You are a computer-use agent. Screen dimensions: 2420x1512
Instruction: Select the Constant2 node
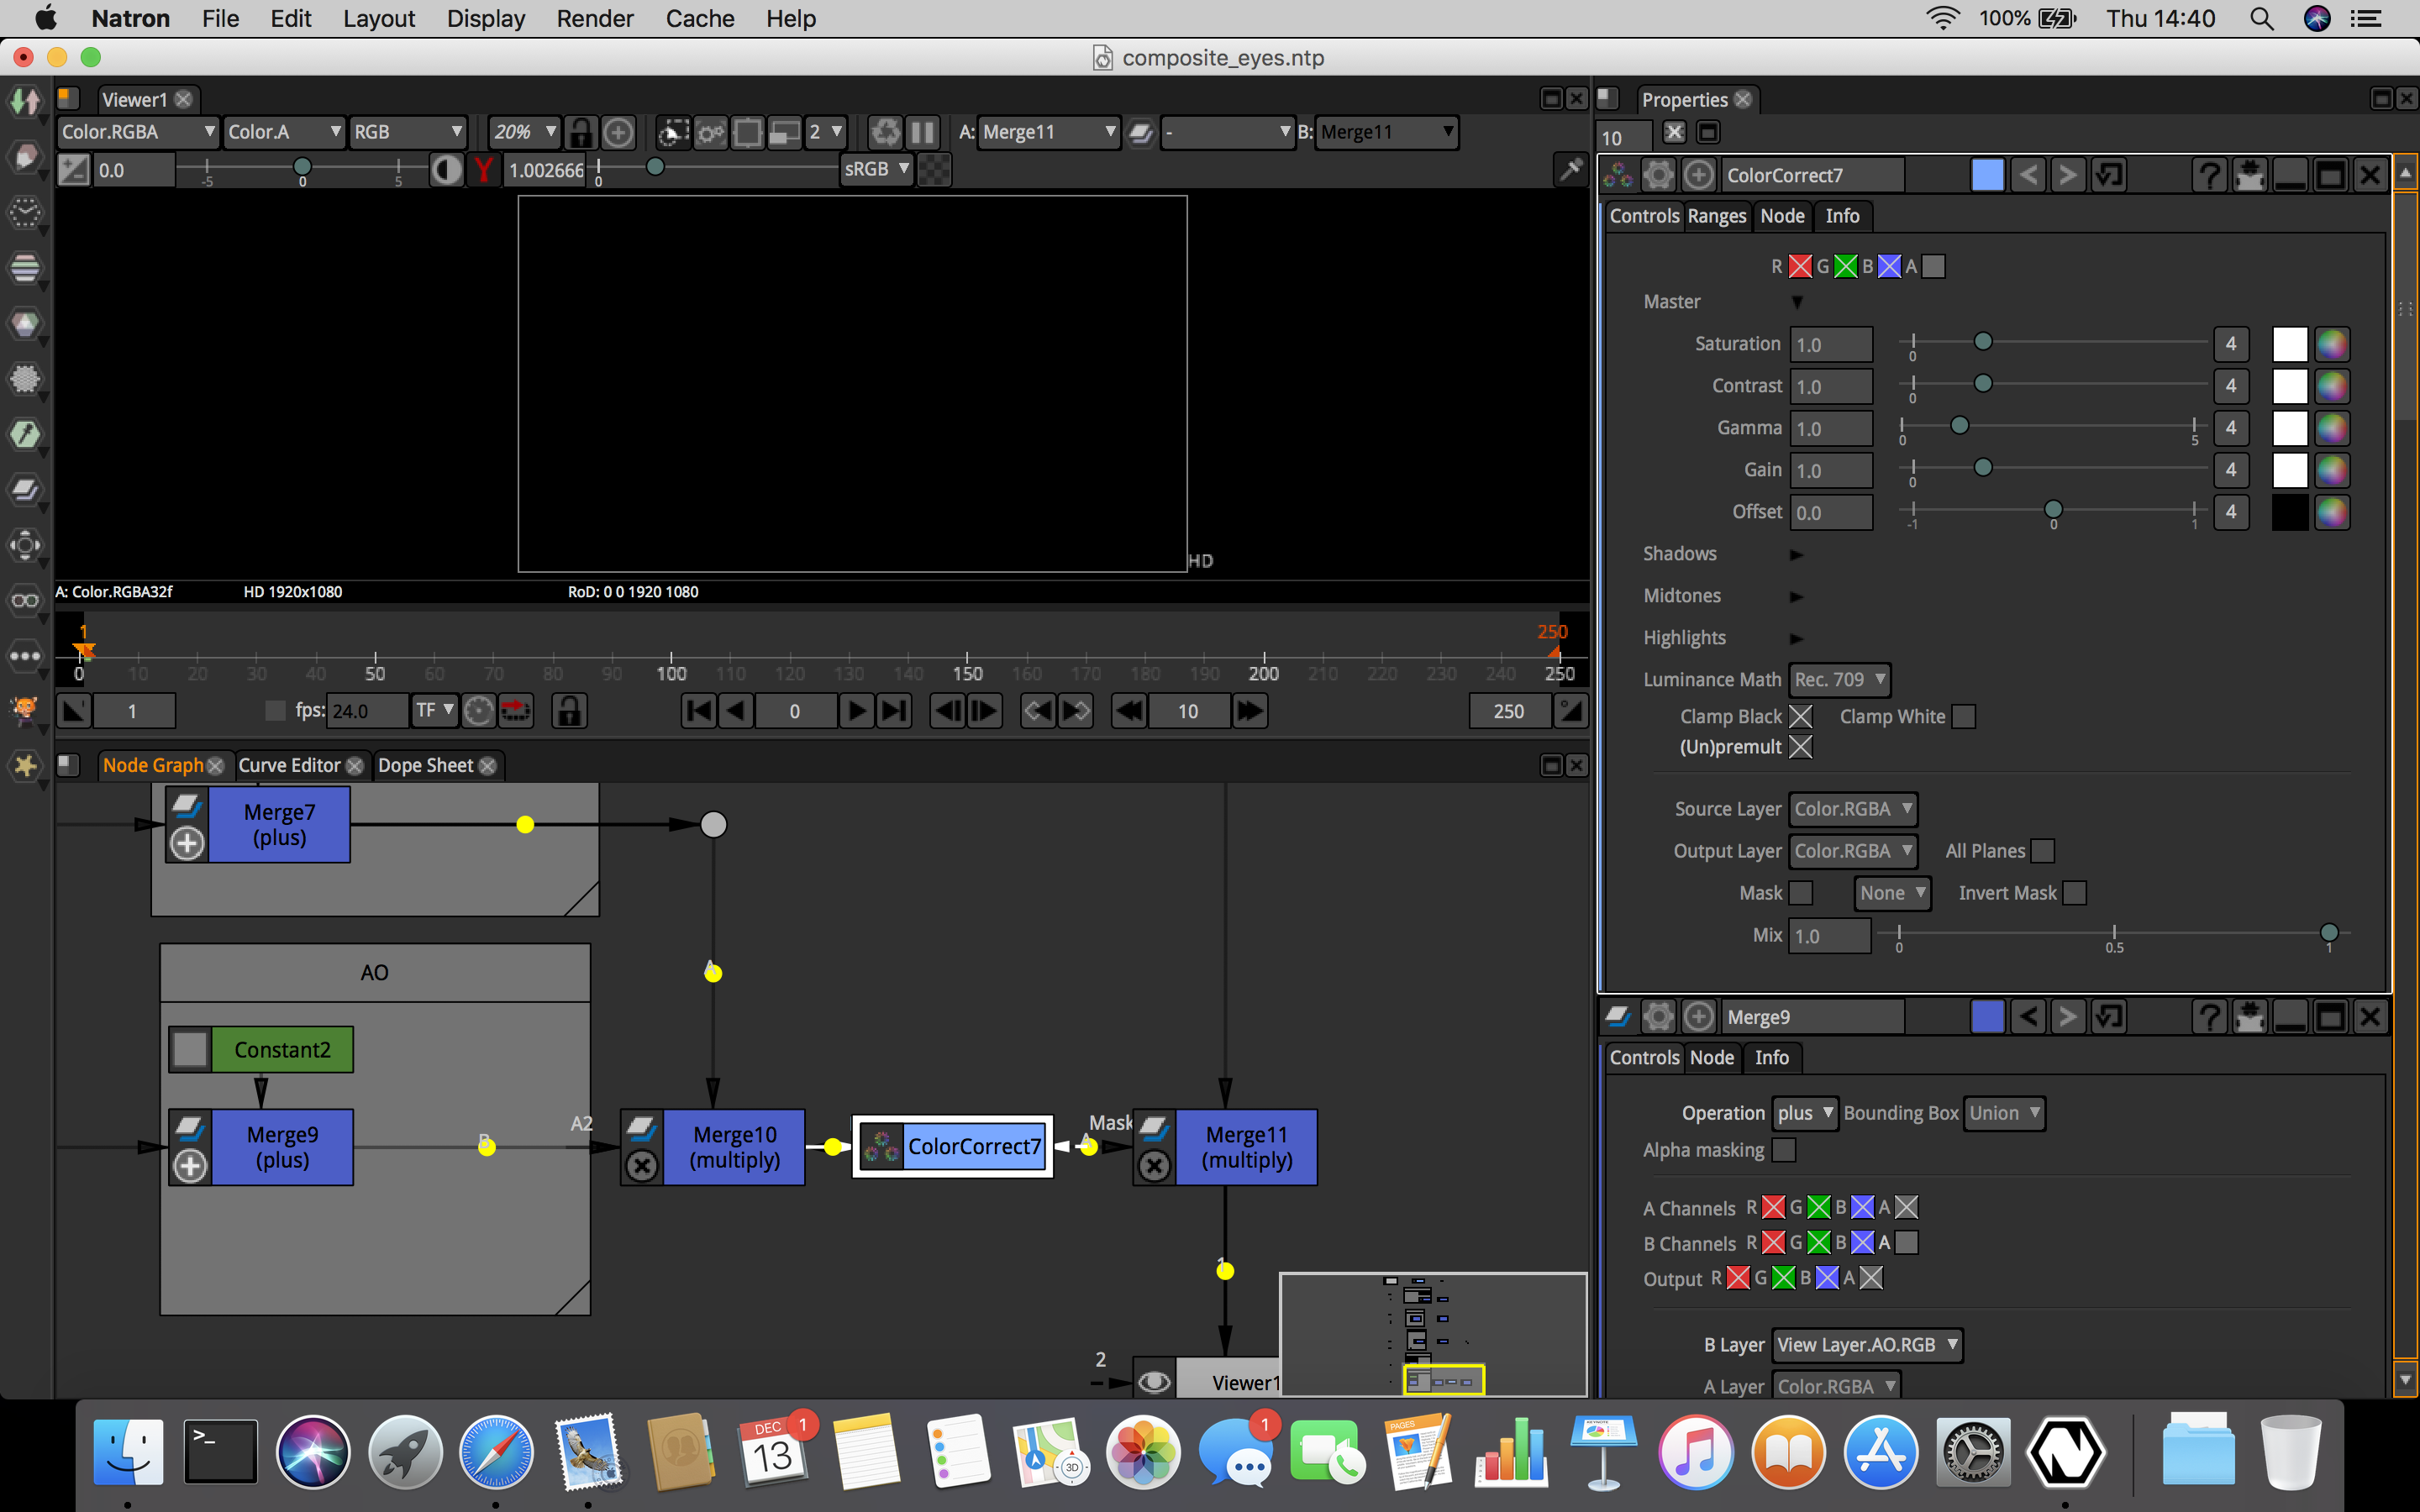coord(261,1050)
